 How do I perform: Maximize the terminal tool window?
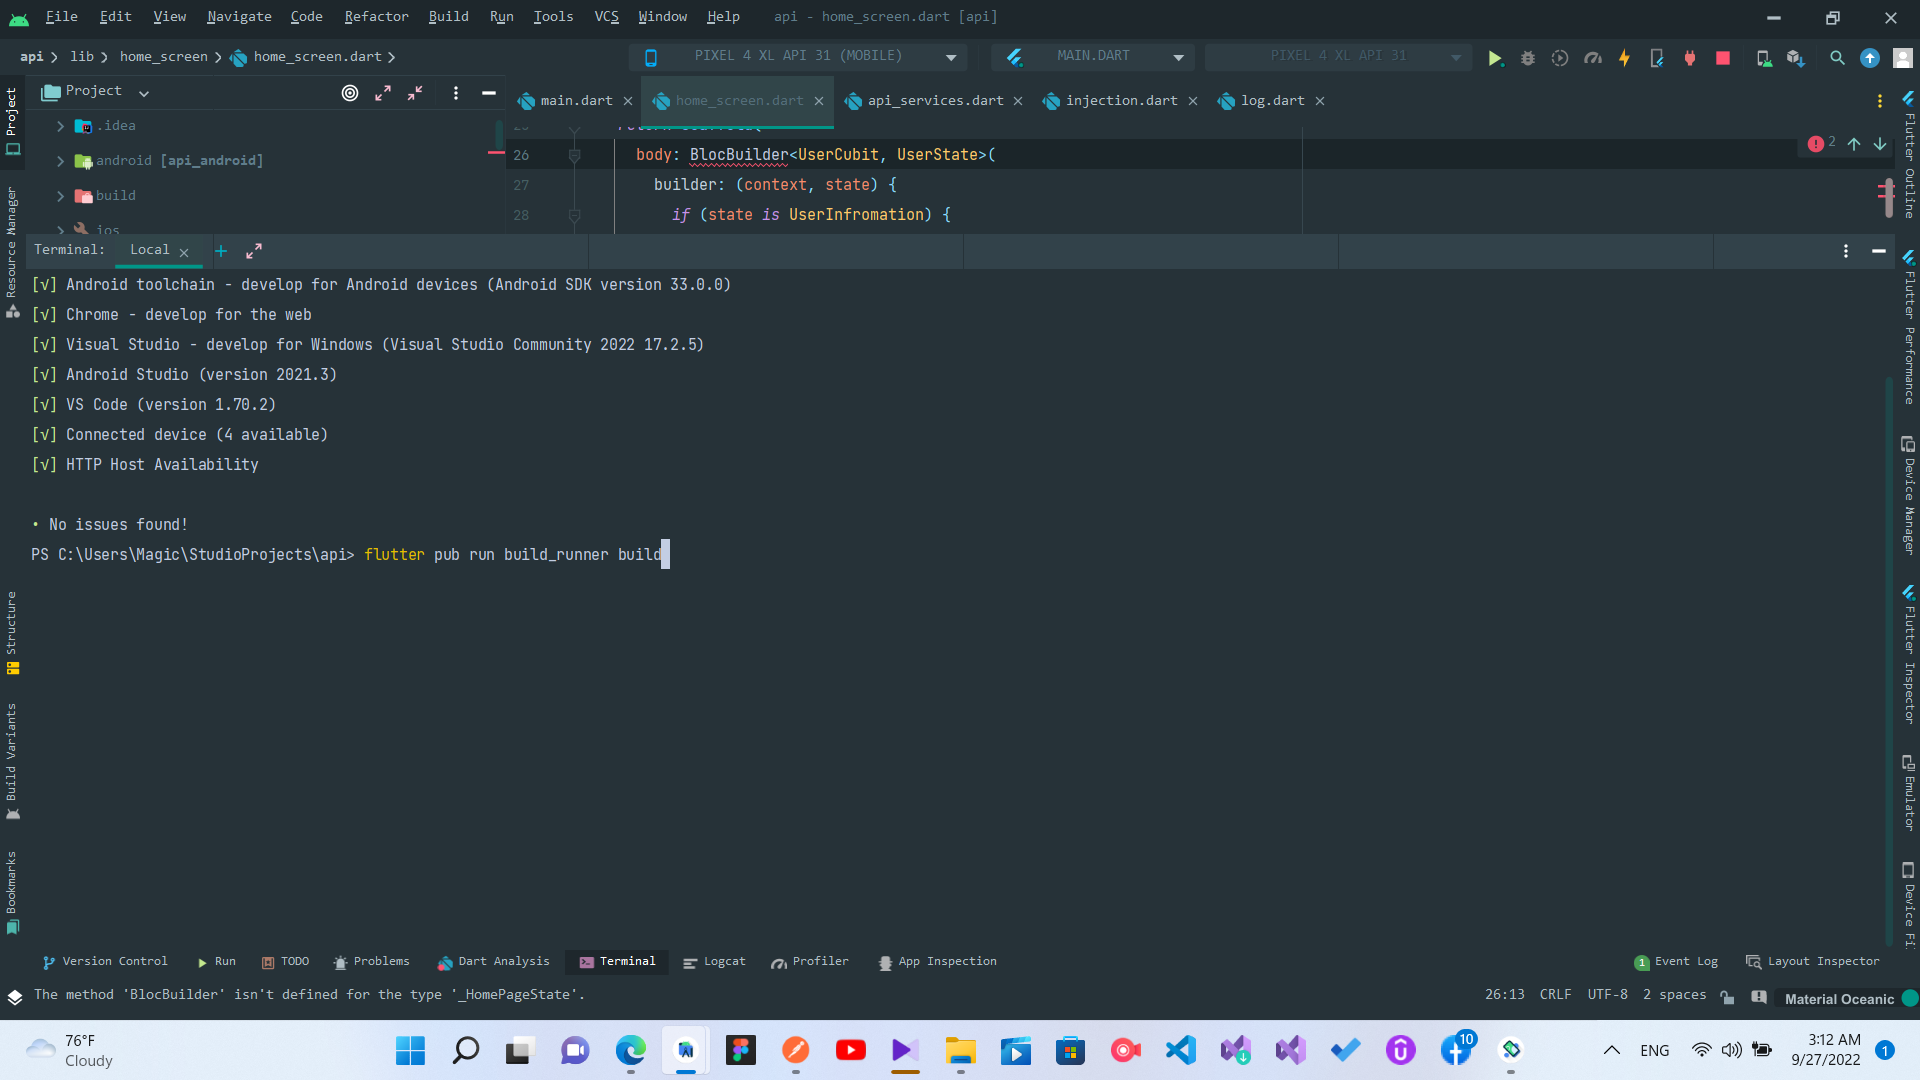click(x=254, y=251)
